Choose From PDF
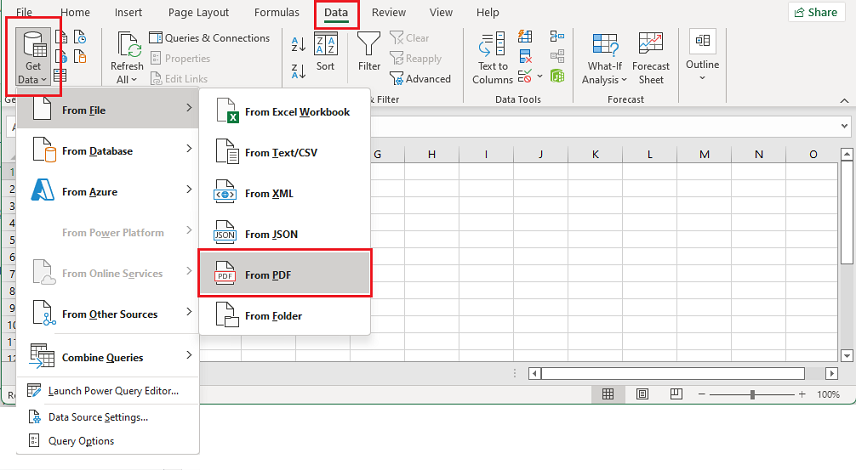Image resolution: width=856 pixels, height=470 pixels. pyautogui.click(x=284, y=275)
